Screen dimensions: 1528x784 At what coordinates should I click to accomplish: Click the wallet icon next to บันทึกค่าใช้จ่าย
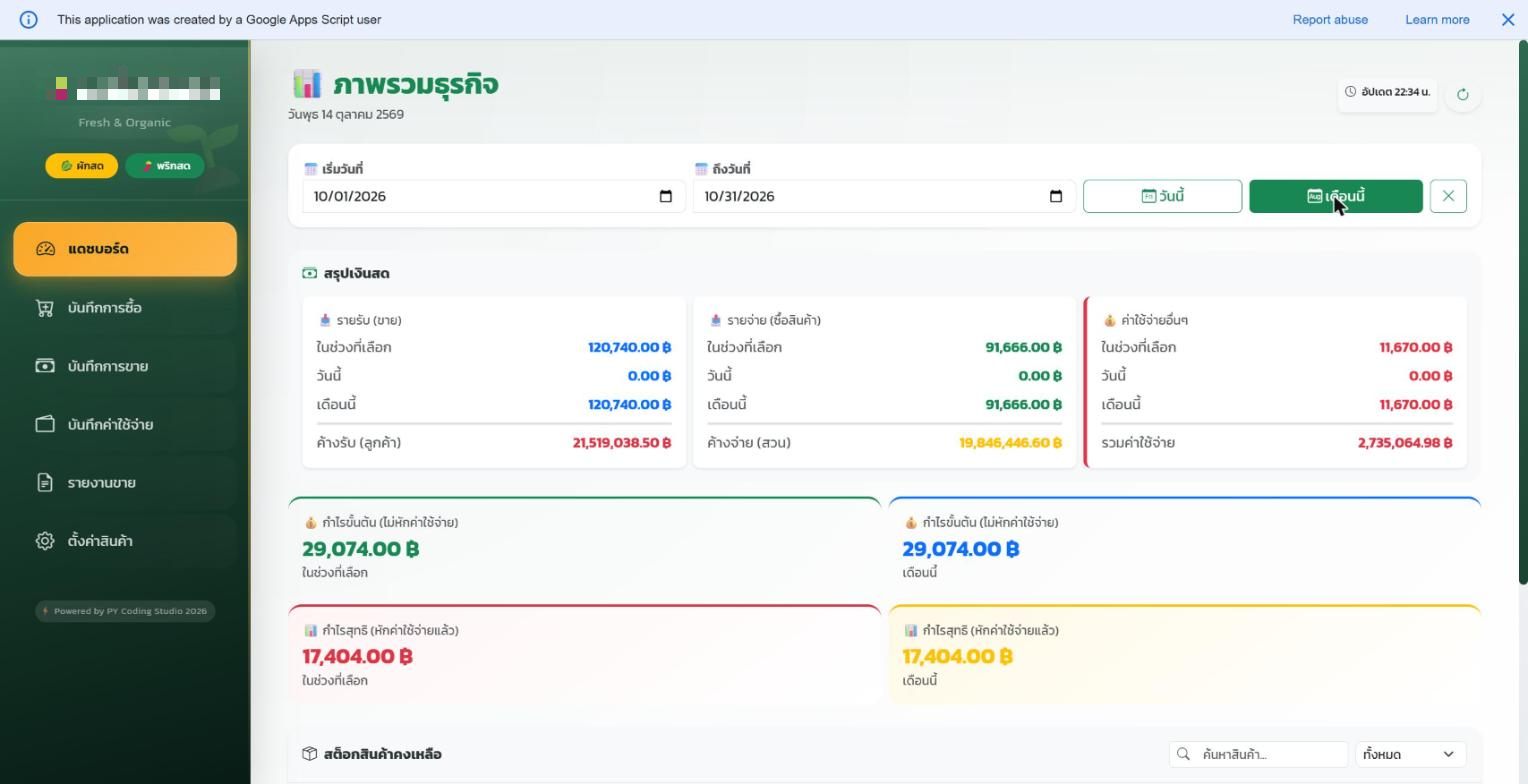(x=45, y=424)
